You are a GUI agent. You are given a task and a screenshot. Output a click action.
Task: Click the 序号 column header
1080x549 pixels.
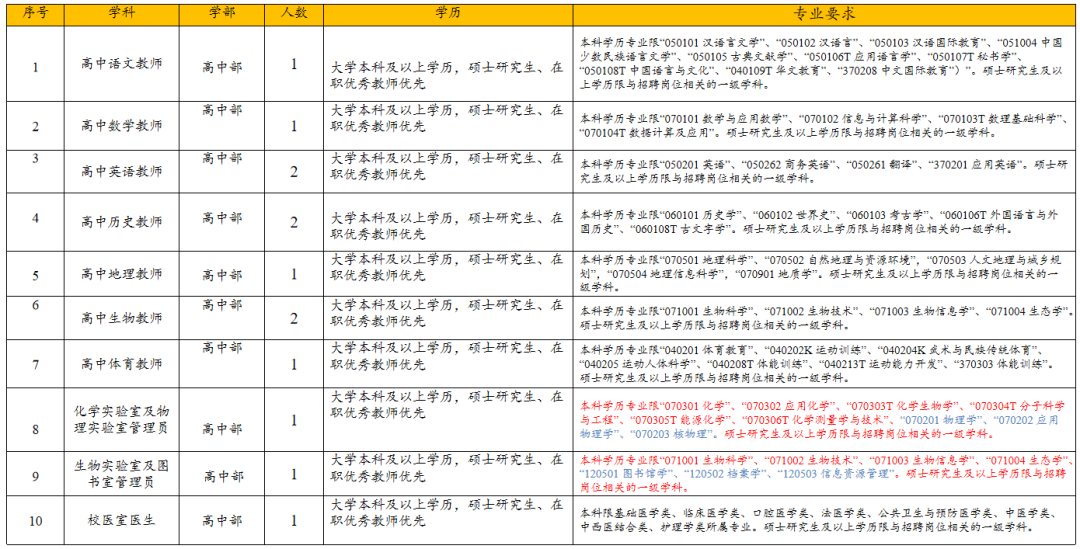[35, 14]
